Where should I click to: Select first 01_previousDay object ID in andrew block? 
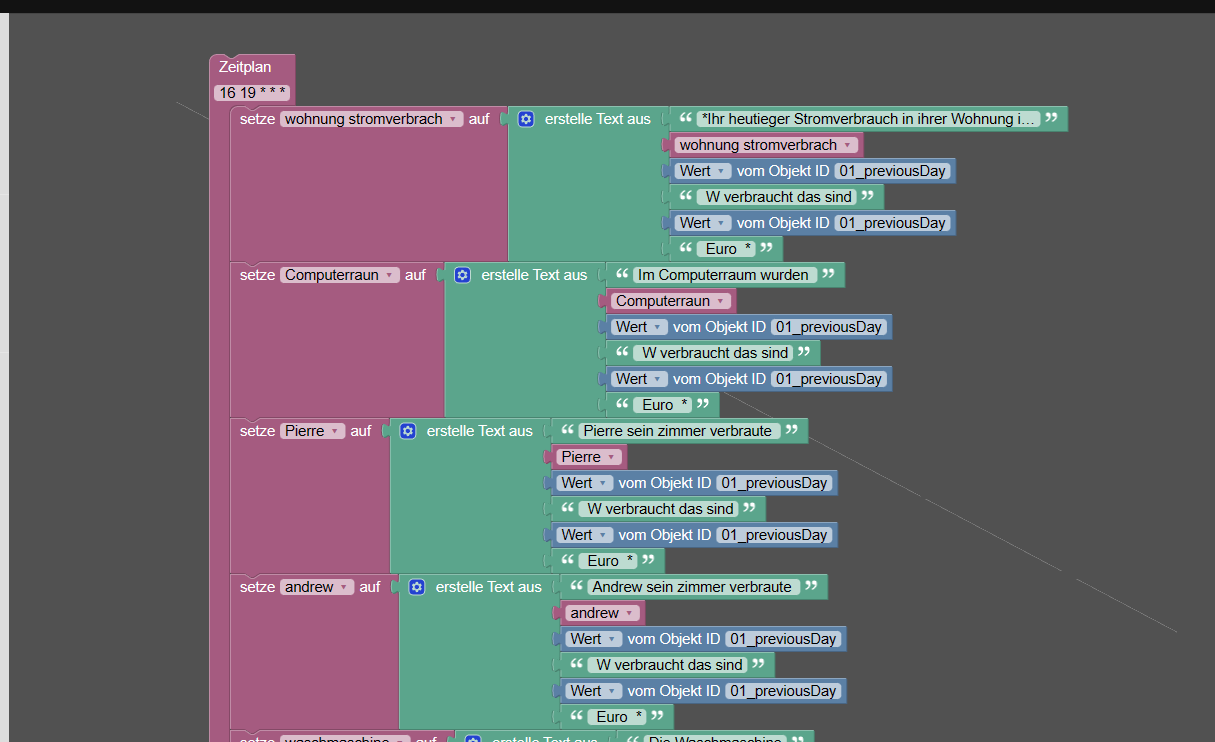coord(784,639)
